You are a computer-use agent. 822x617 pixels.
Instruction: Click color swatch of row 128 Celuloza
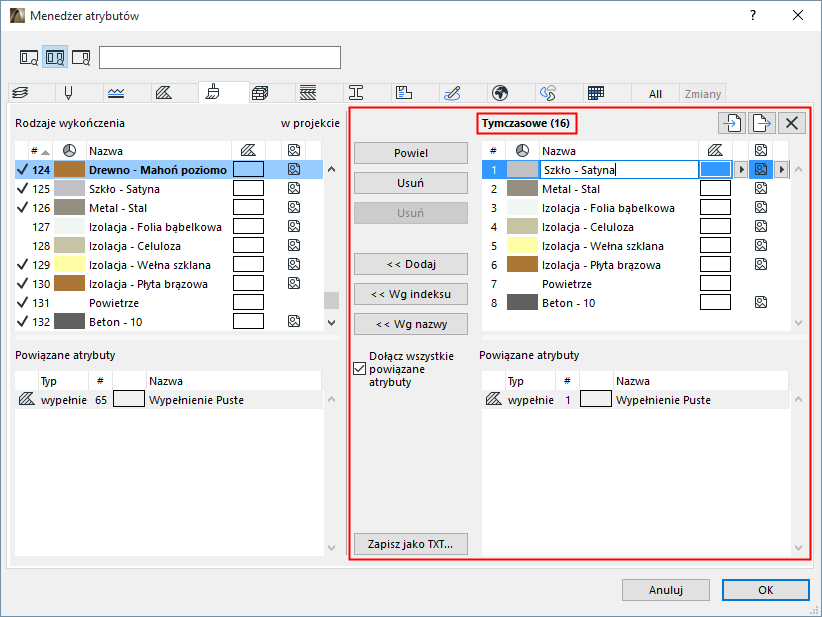click(69, 245)
